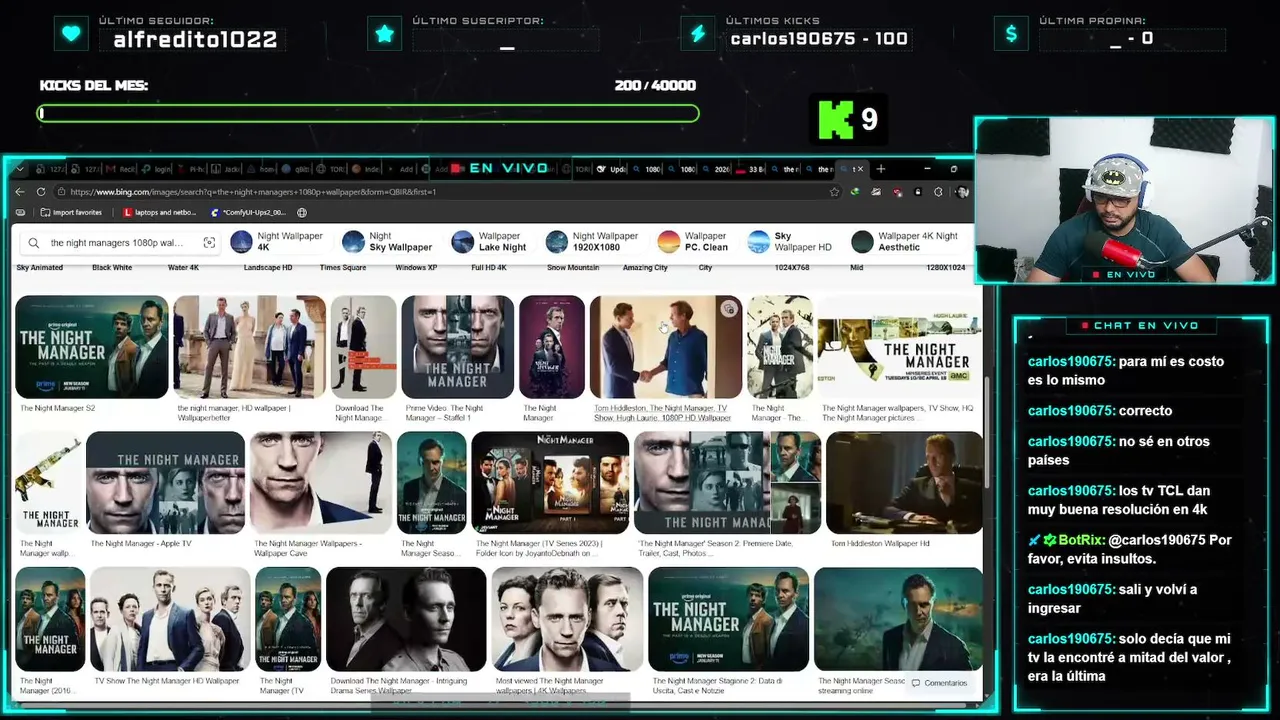The image size is (1280, 720).
Task: Select the Wallpaper 4K Night Aesthetic suggestion
Action: (905, 242)
